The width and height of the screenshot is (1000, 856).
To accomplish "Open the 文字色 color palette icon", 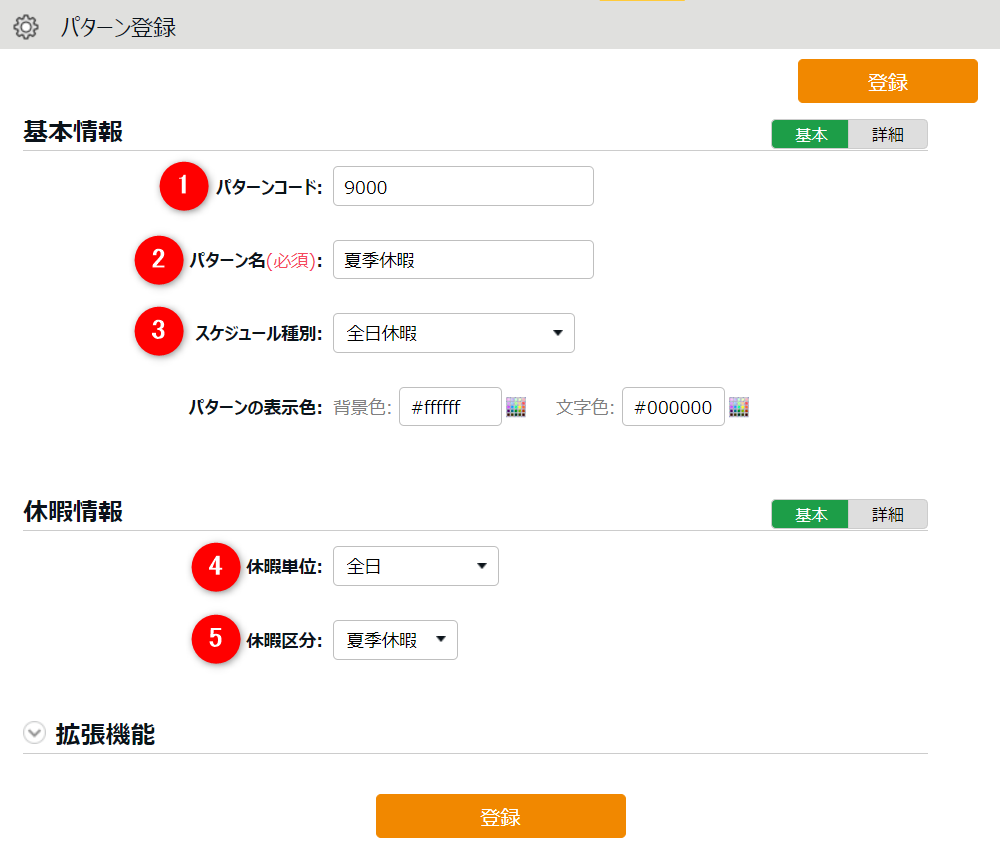I will pos(739,407).
